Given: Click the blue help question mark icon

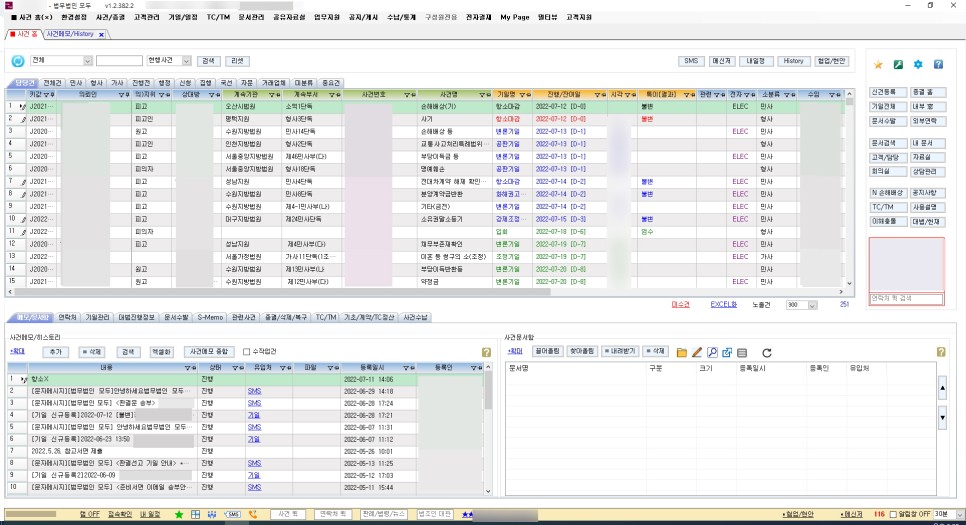Looking at the screenshot, I should (938, 64).
